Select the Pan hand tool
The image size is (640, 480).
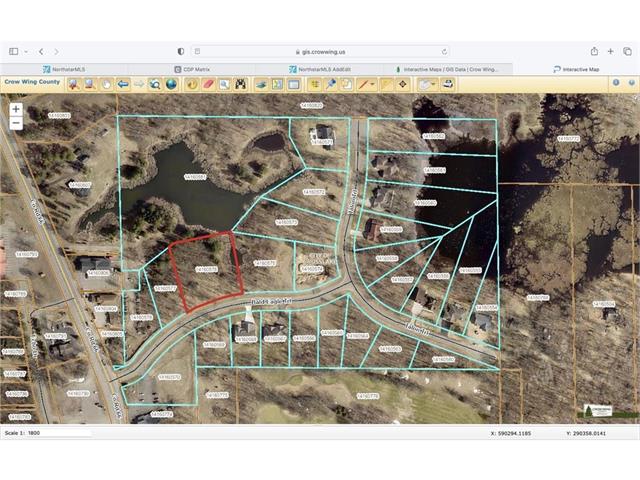point(106,84)
